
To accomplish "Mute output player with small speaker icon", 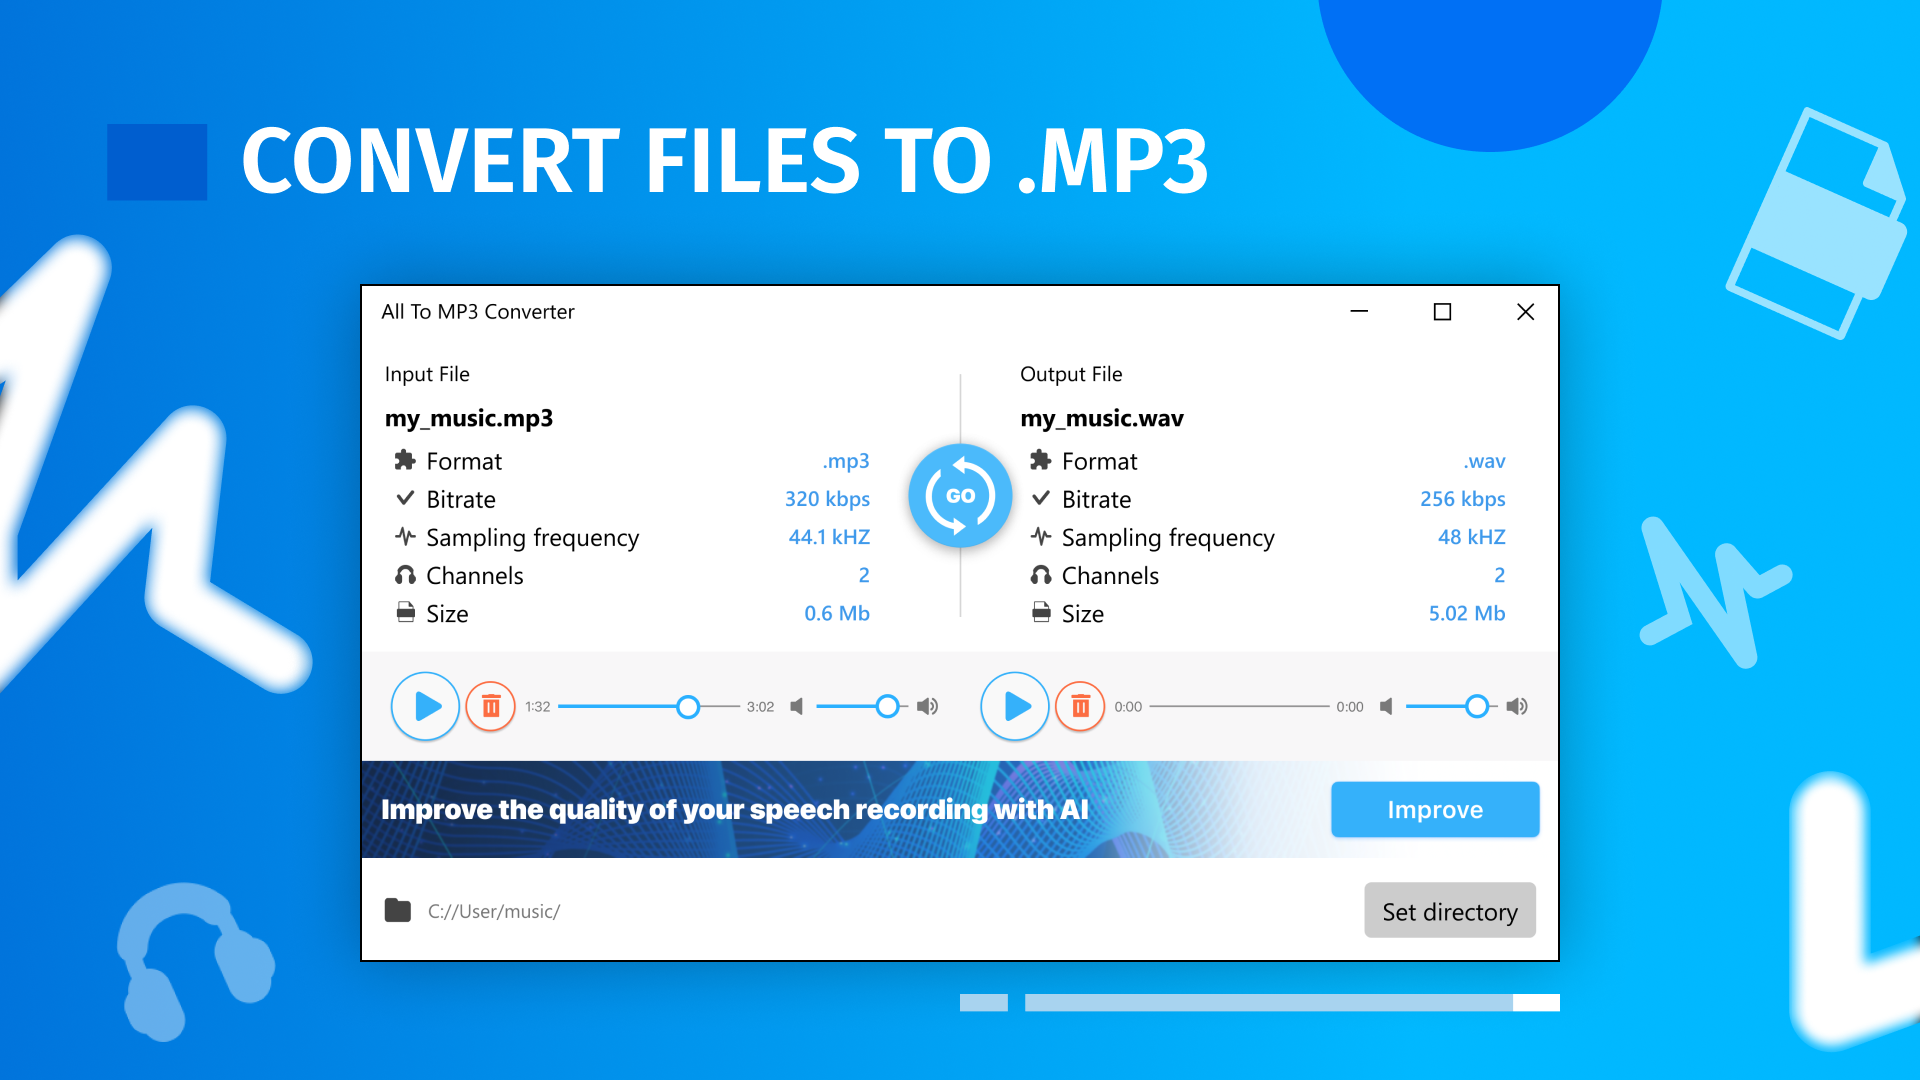I will click(x=1386, y=707).
